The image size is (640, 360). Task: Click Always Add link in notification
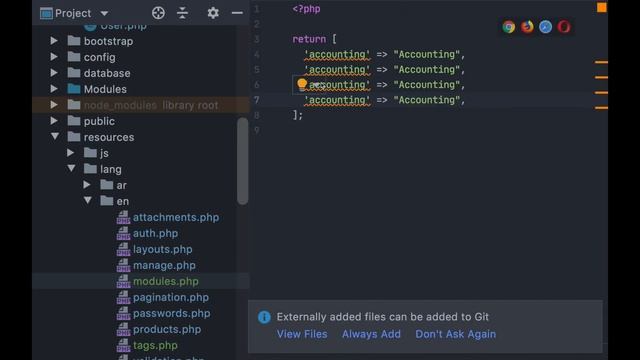tap(371, 334)
